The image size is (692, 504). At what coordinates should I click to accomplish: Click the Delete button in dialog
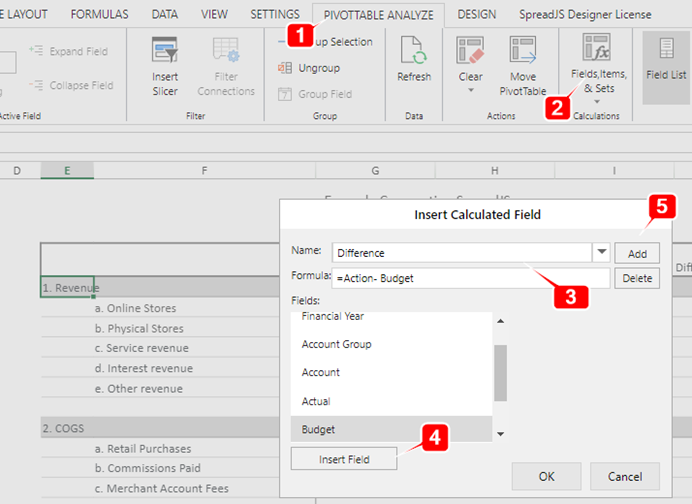tap(637, 278)
